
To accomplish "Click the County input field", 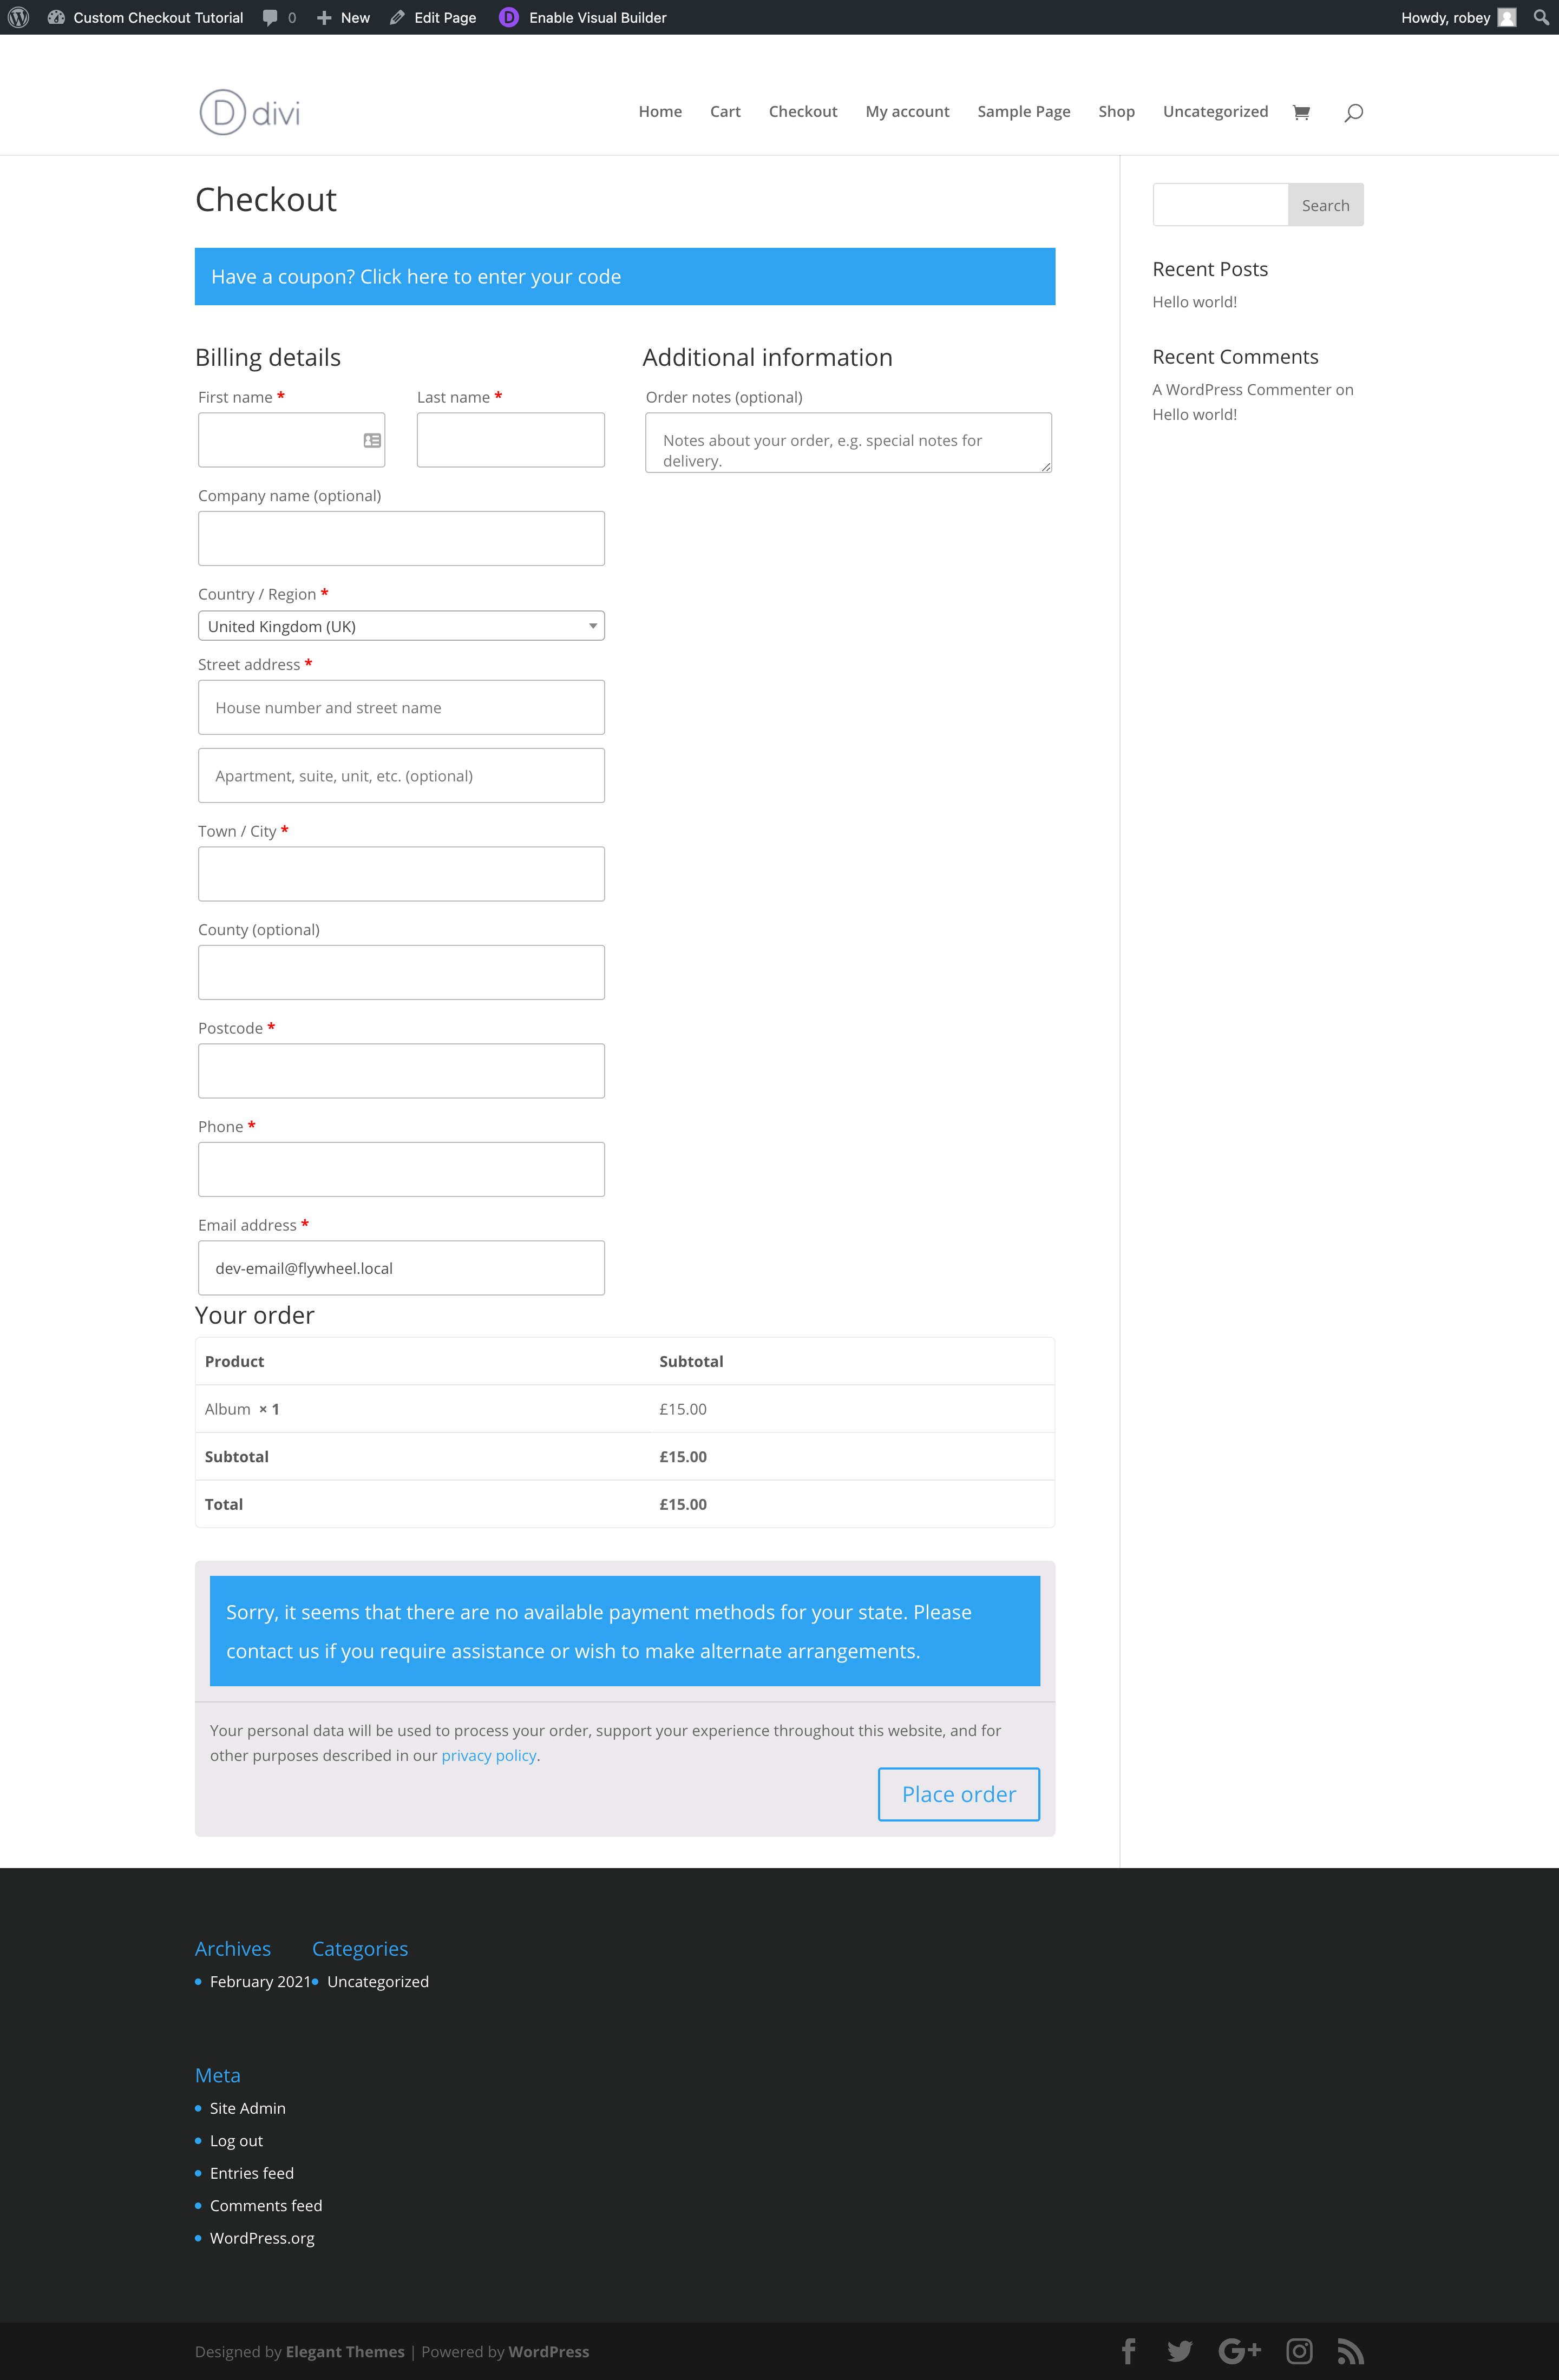I will click(x=401, y=972).
